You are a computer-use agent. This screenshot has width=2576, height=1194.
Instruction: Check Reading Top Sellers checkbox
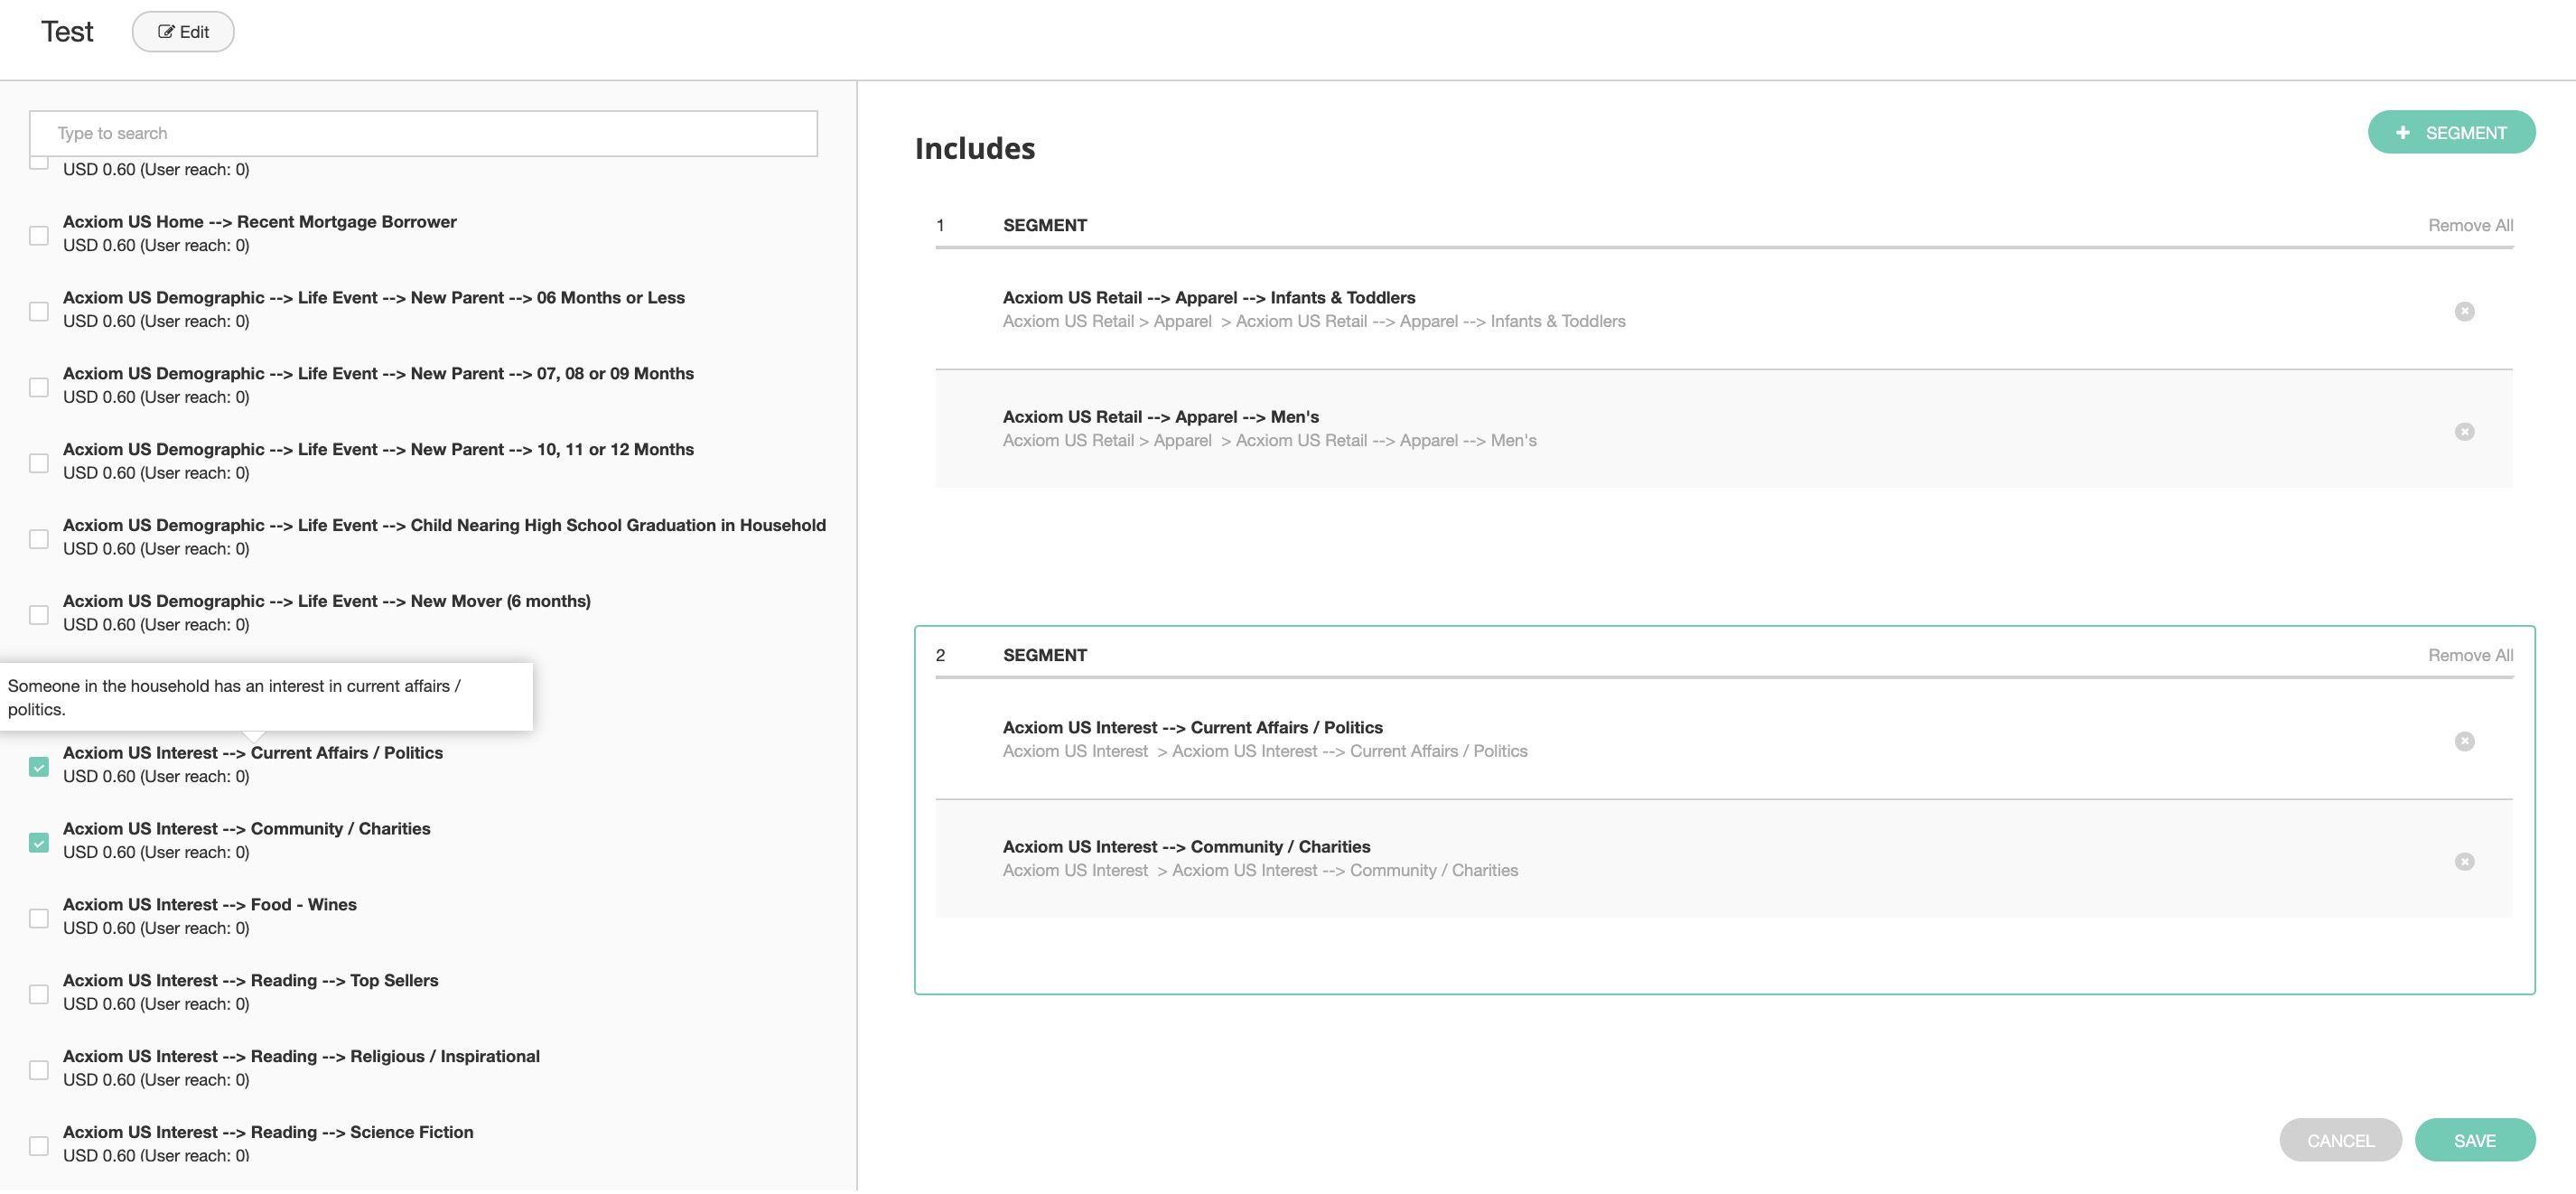tap(39, 994)
